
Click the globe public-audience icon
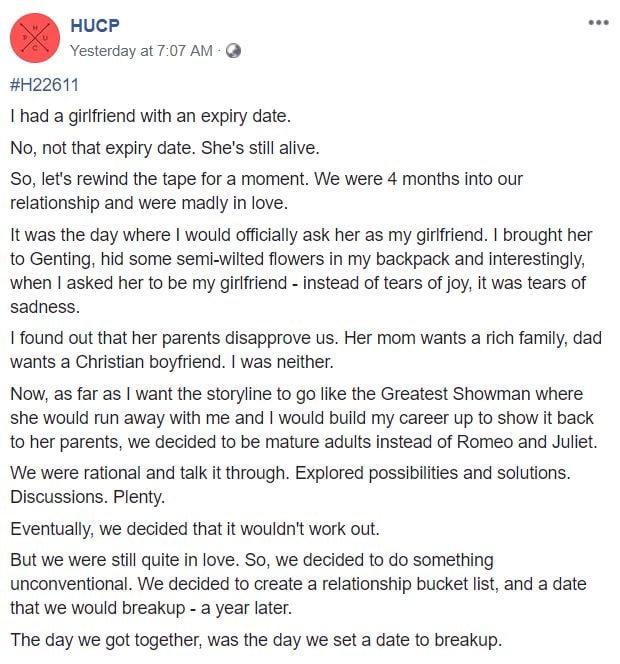(x=234, y=50)
